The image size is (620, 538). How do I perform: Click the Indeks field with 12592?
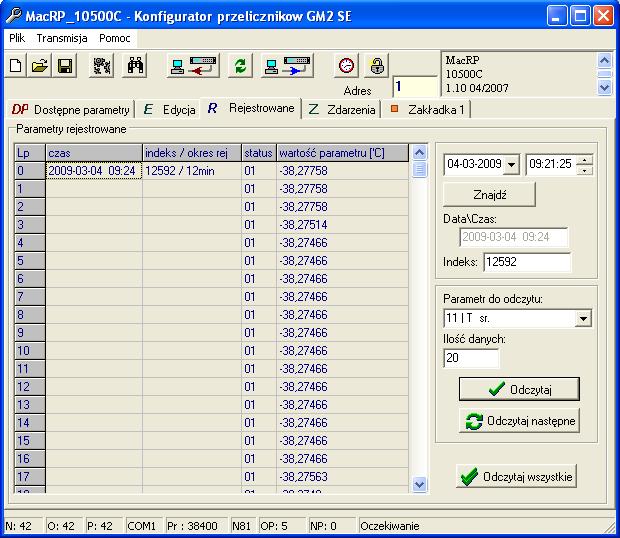pos(527,262)
